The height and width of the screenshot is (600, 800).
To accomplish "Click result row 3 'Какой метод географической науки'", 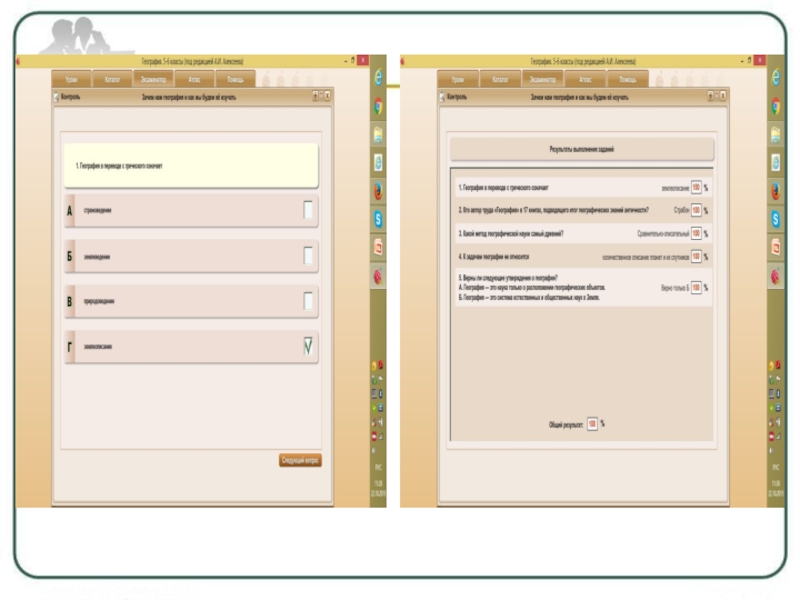I will tap(583, 234).
